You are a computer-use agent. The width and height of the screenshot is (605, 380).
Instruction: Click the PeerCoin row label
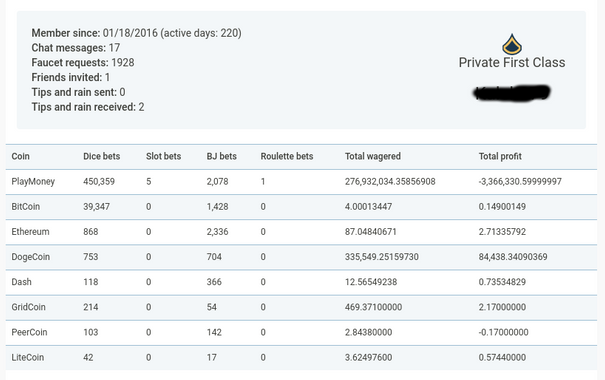coord(29,332)
